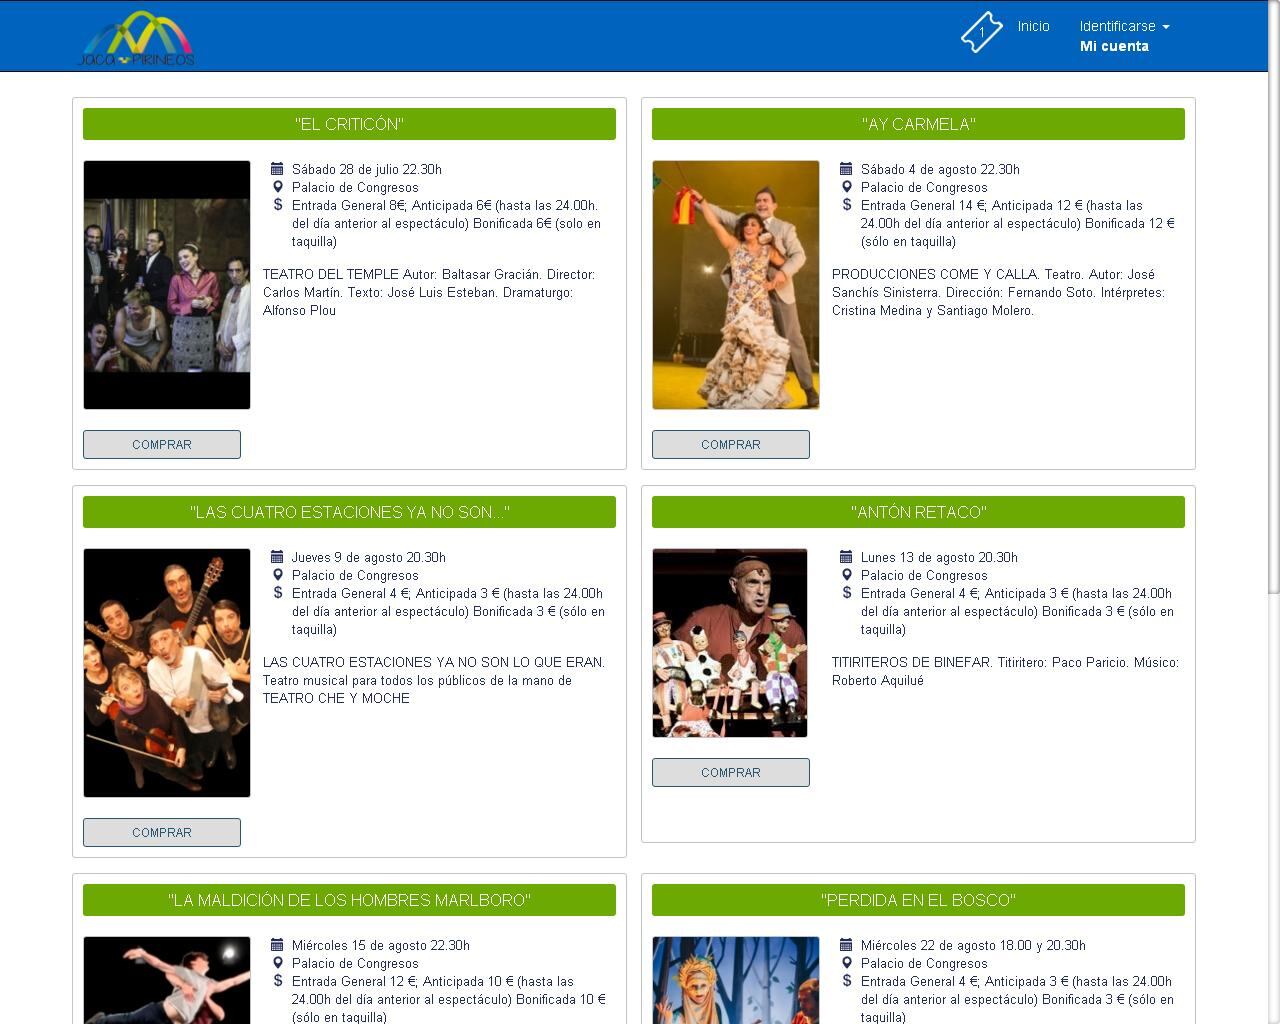1280x1024 pixels.
Task: Select the Antón Retaco puppets image
Action: (729, 643)
